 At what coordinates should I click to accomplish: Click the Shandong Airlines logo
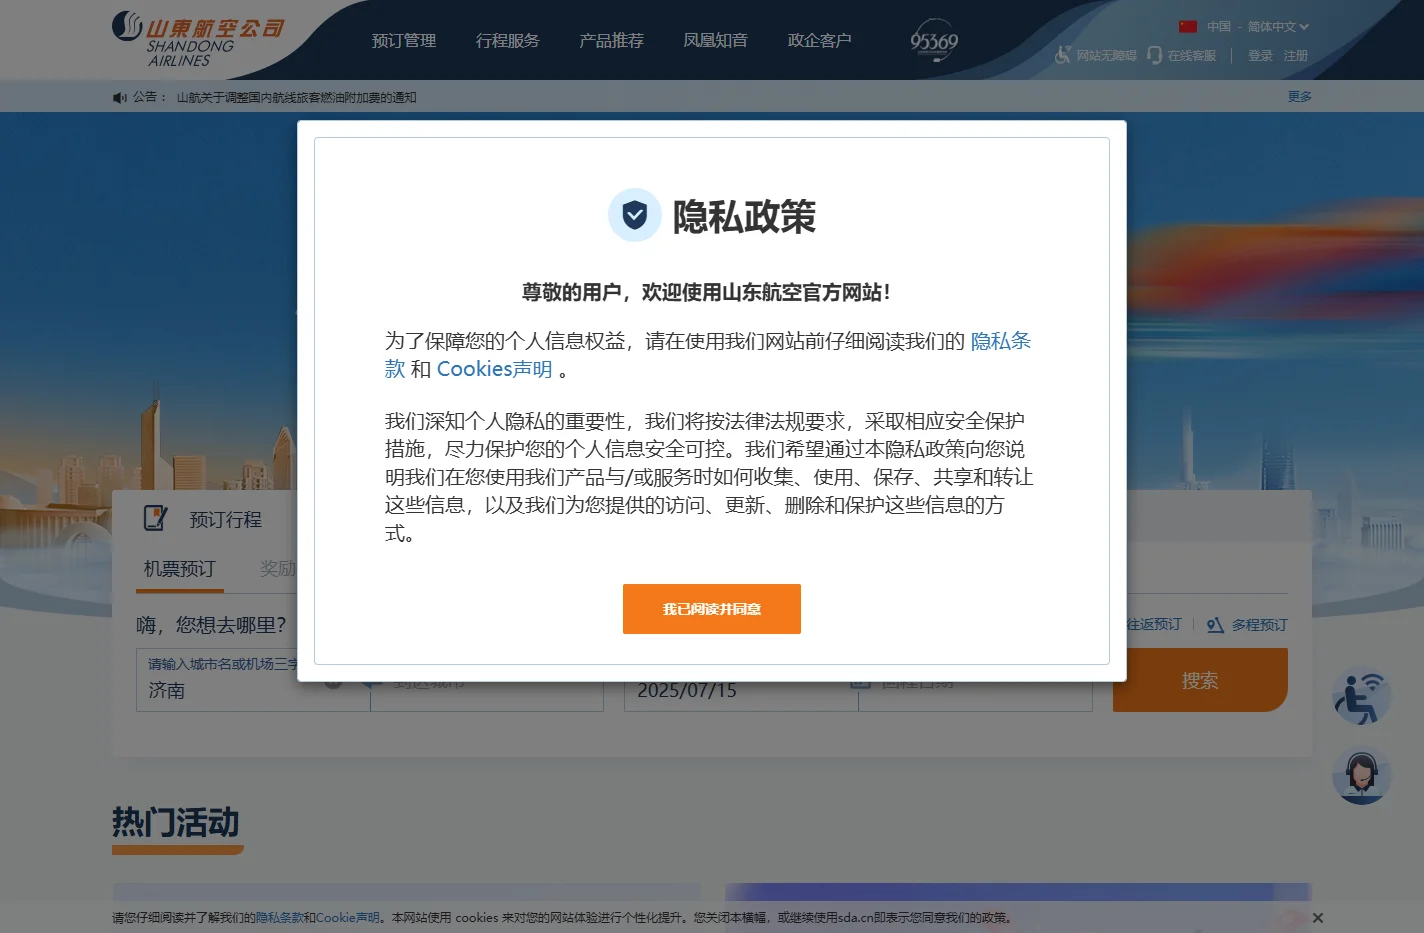[x=198, y=39]
